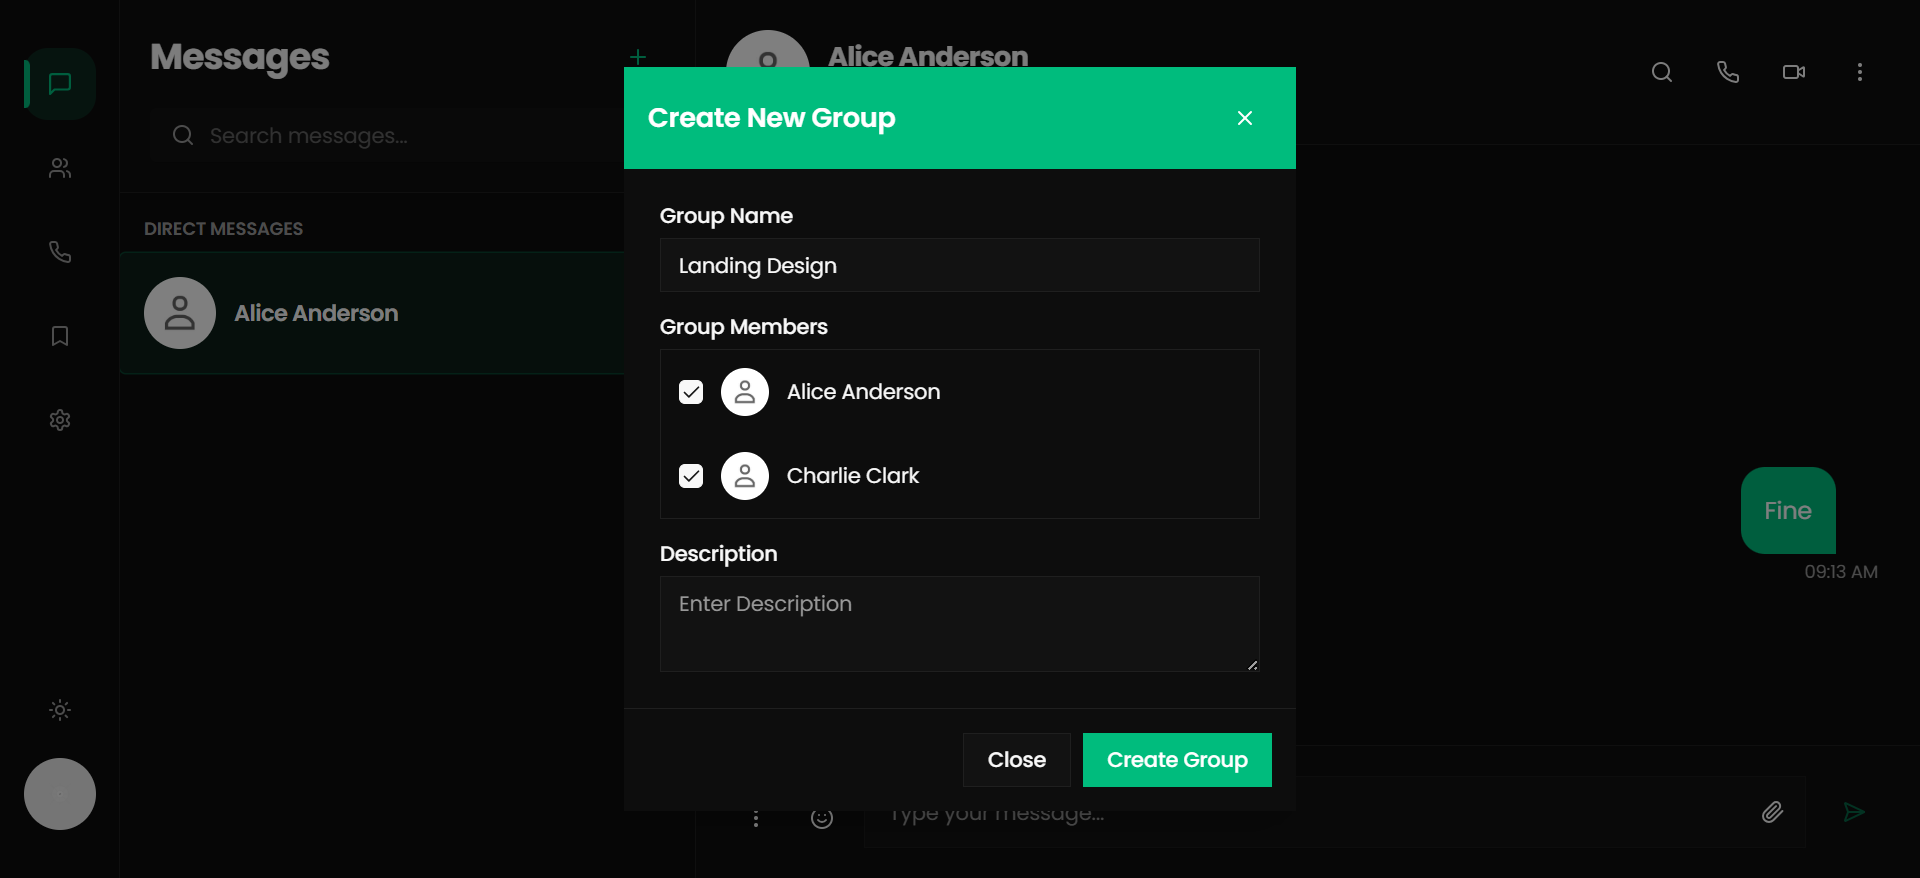
Task: Click the search icon in chat header
Action: pyautogui.click(x=1662, y=72)
